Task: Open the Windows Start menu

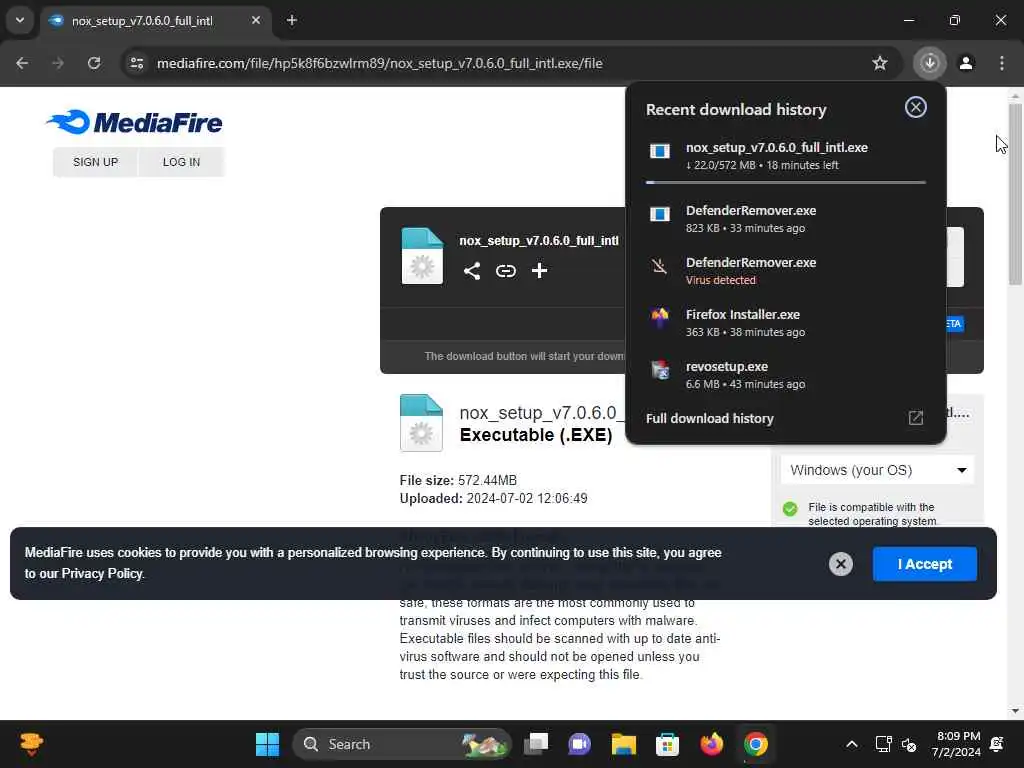Action: click(x=267, y=744)
